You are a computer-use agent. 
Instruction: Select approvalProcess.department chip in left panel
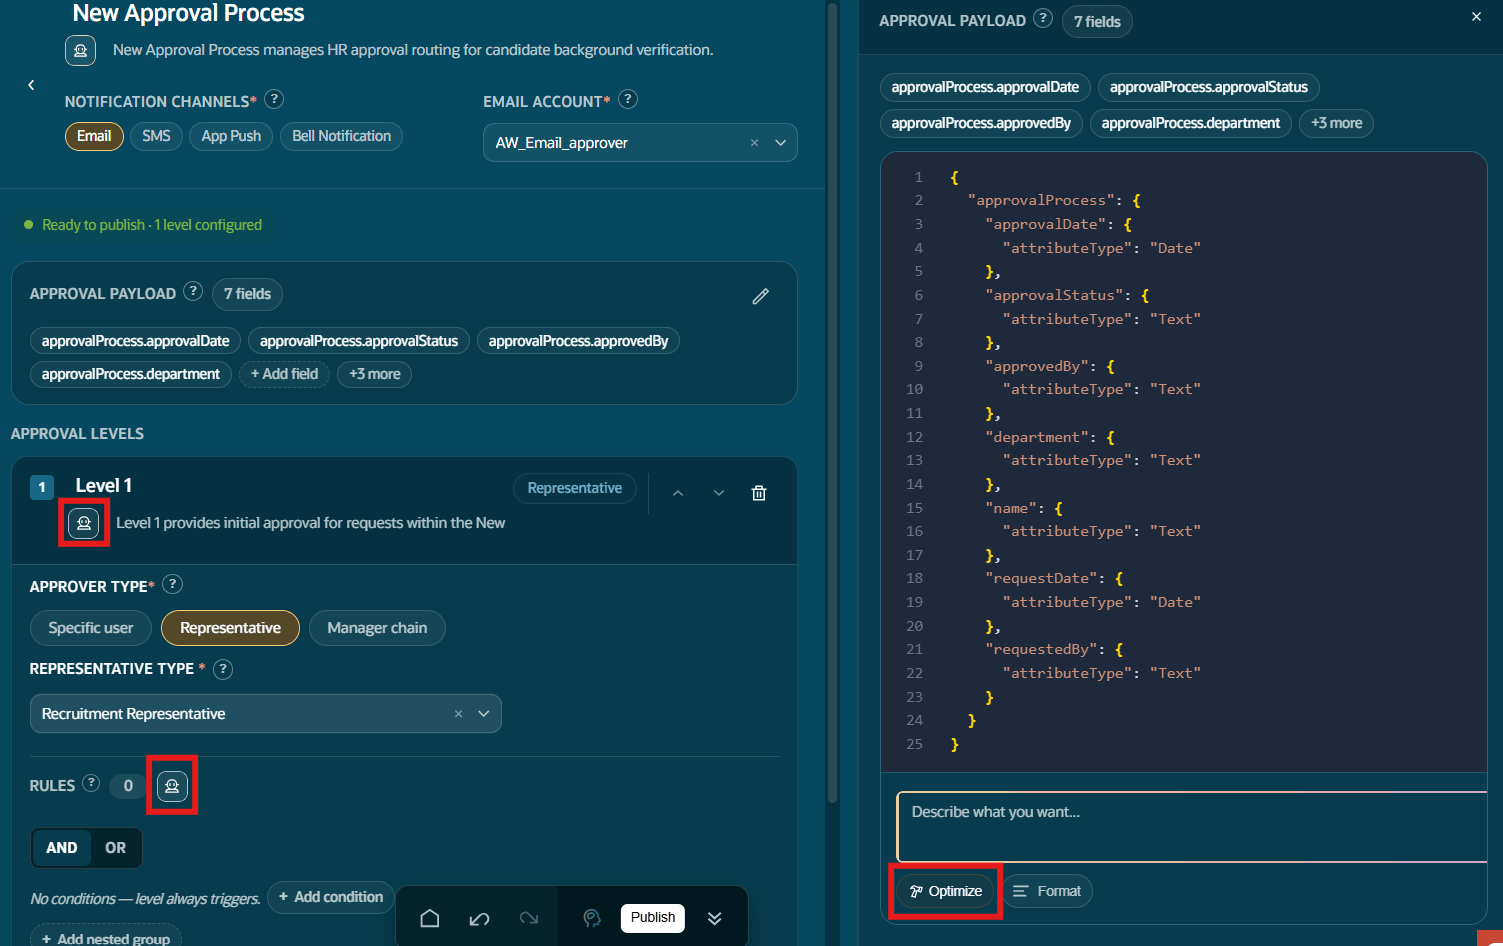[131, 374]
